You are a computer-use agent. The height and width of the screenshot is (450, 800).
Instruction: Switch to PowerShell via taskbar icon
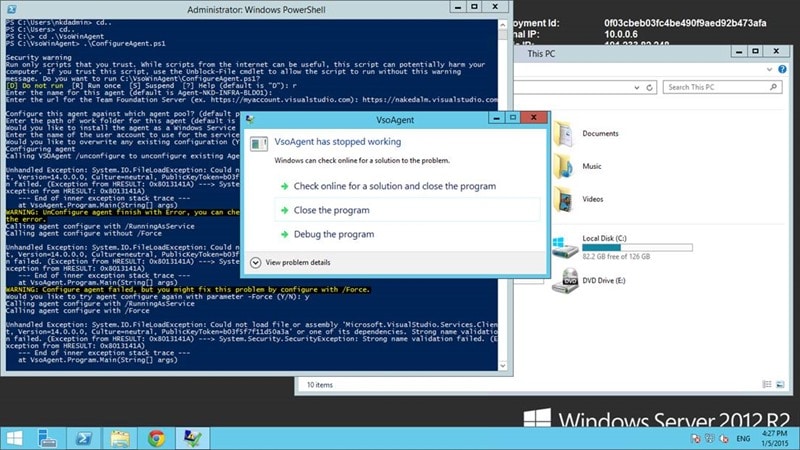pos(84,438)
